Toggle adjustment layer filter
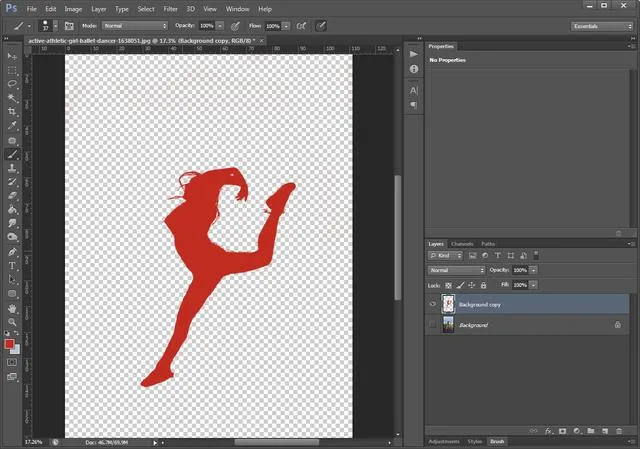The width and height of the screenshot is (640, 449). pos(485,256)
